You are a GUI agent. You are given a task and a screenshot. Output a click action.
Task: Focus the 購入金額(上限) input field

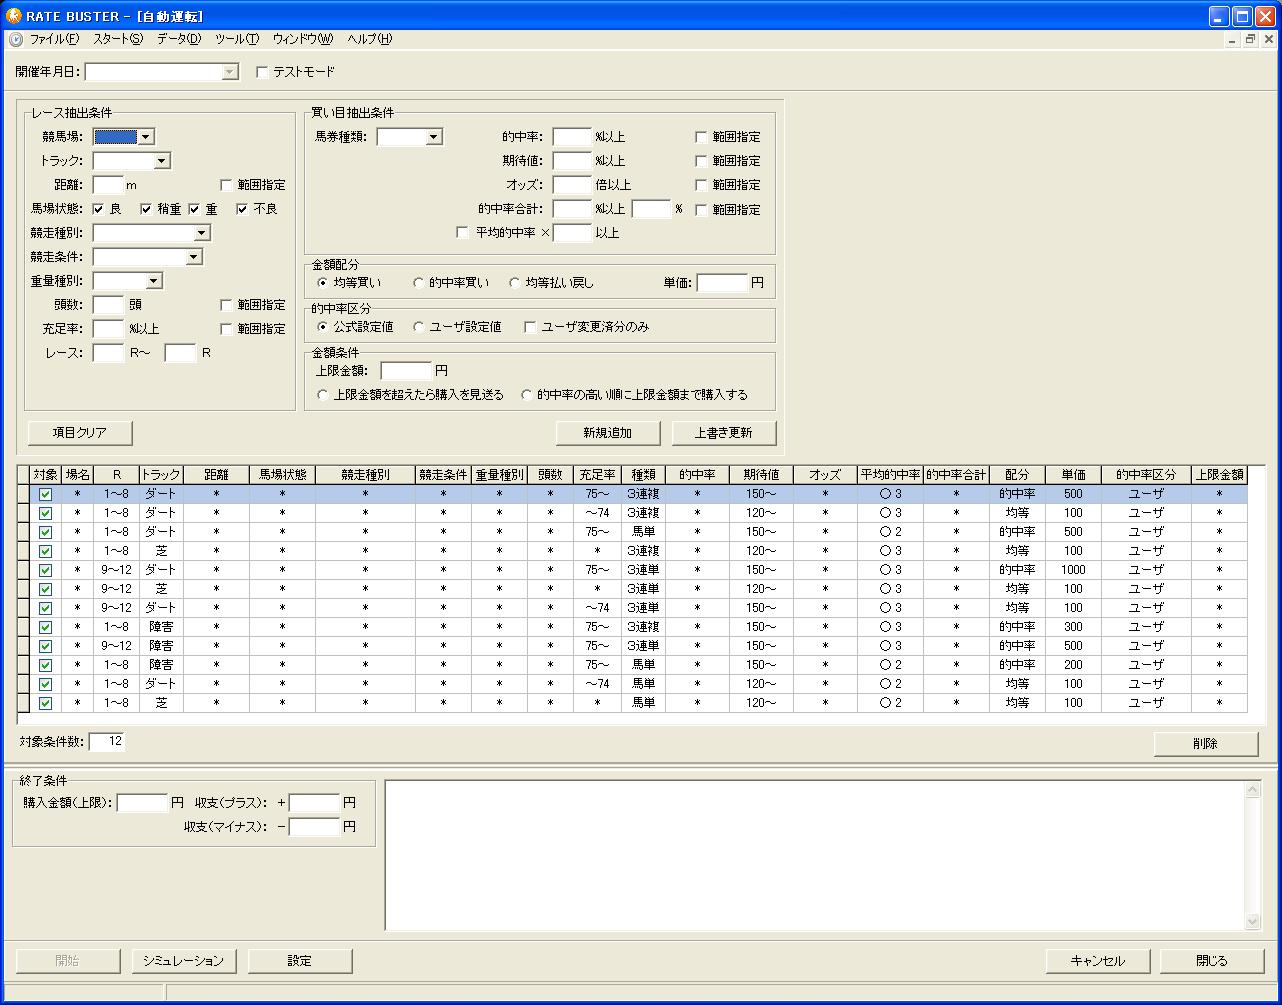142,802
